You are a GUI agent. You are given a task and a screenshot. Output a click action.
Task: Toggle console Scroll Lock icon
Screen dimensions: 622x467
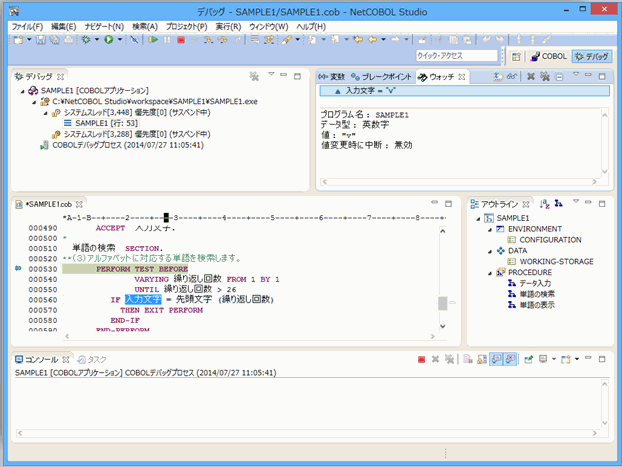click(x=482, y=359)
